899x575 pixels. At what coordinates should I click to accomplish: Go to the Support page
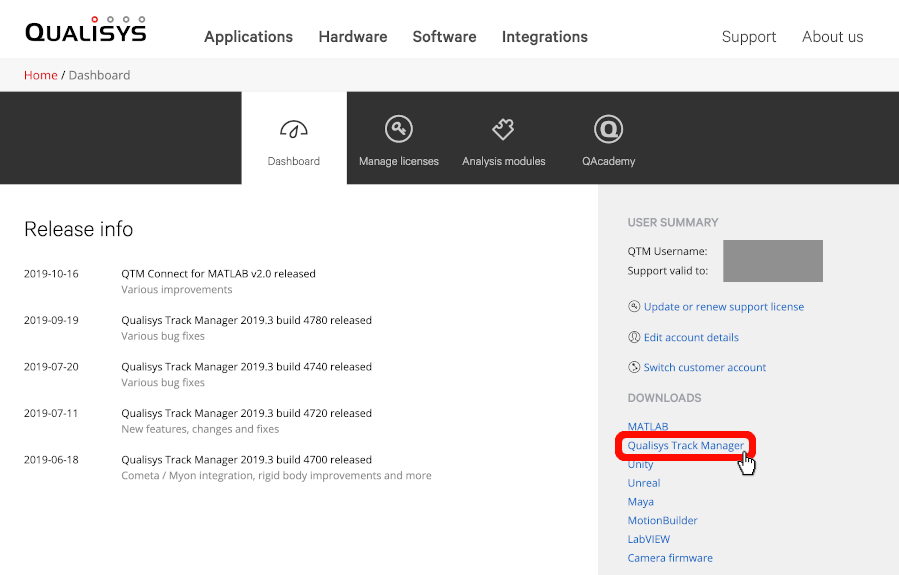pos(749,37)
